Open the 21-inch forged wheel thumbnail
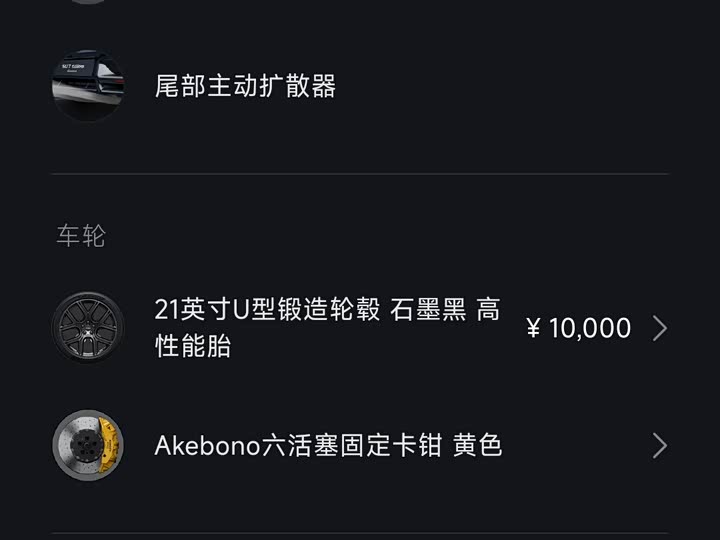The height and width of the screenshot is (540, 720). (x=88, y=328)
